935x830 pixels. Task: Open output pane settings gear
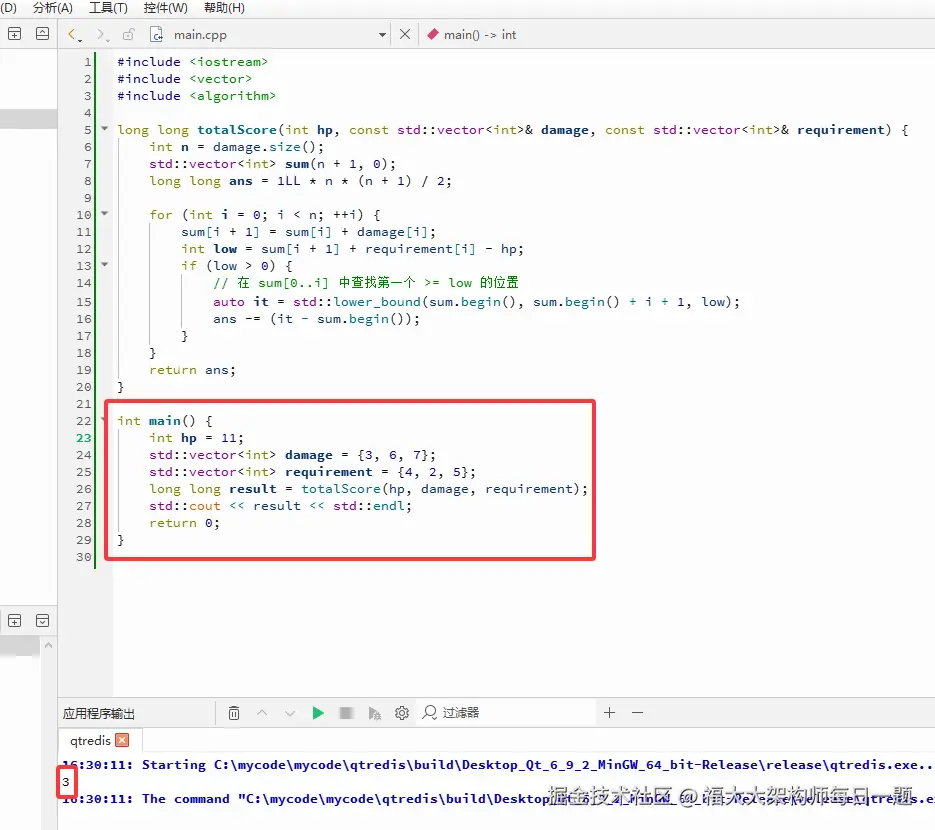pyautogui.click(x=402, y=713)
